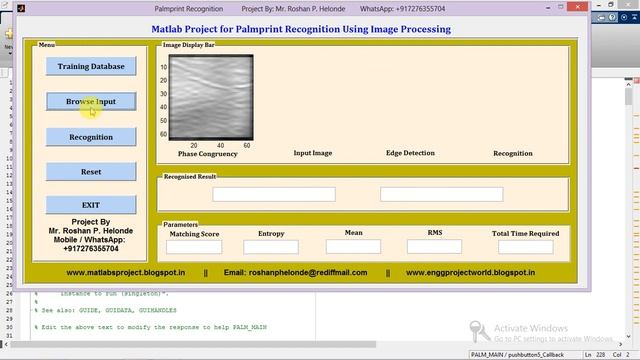Viewport: 640px width, 360px height.
Task: Click editor horizontal scrollbar thumb
Action: click(193, 344)
